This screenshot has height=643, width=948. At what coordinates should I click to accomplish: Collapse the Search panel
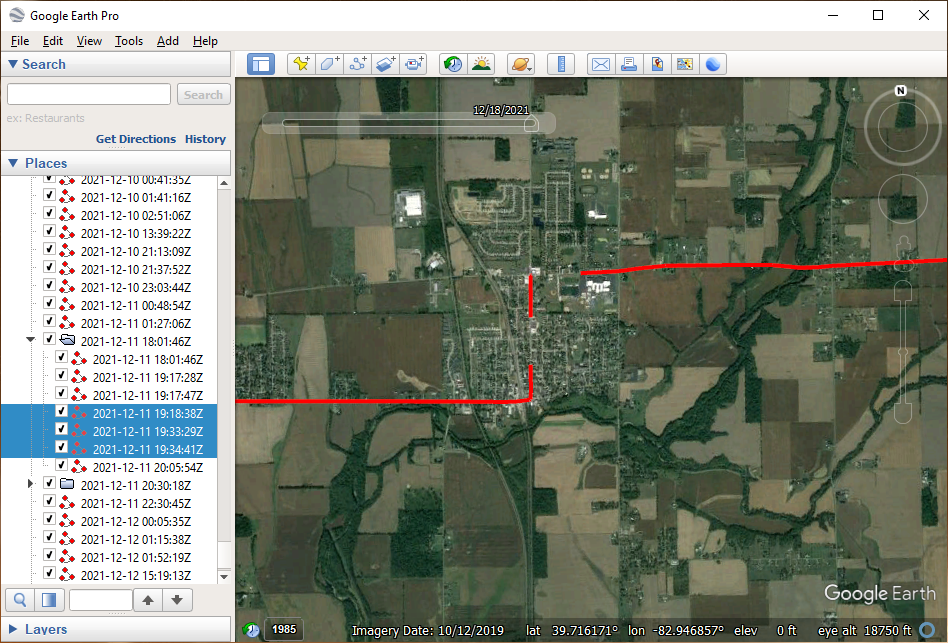pos(12,64)
